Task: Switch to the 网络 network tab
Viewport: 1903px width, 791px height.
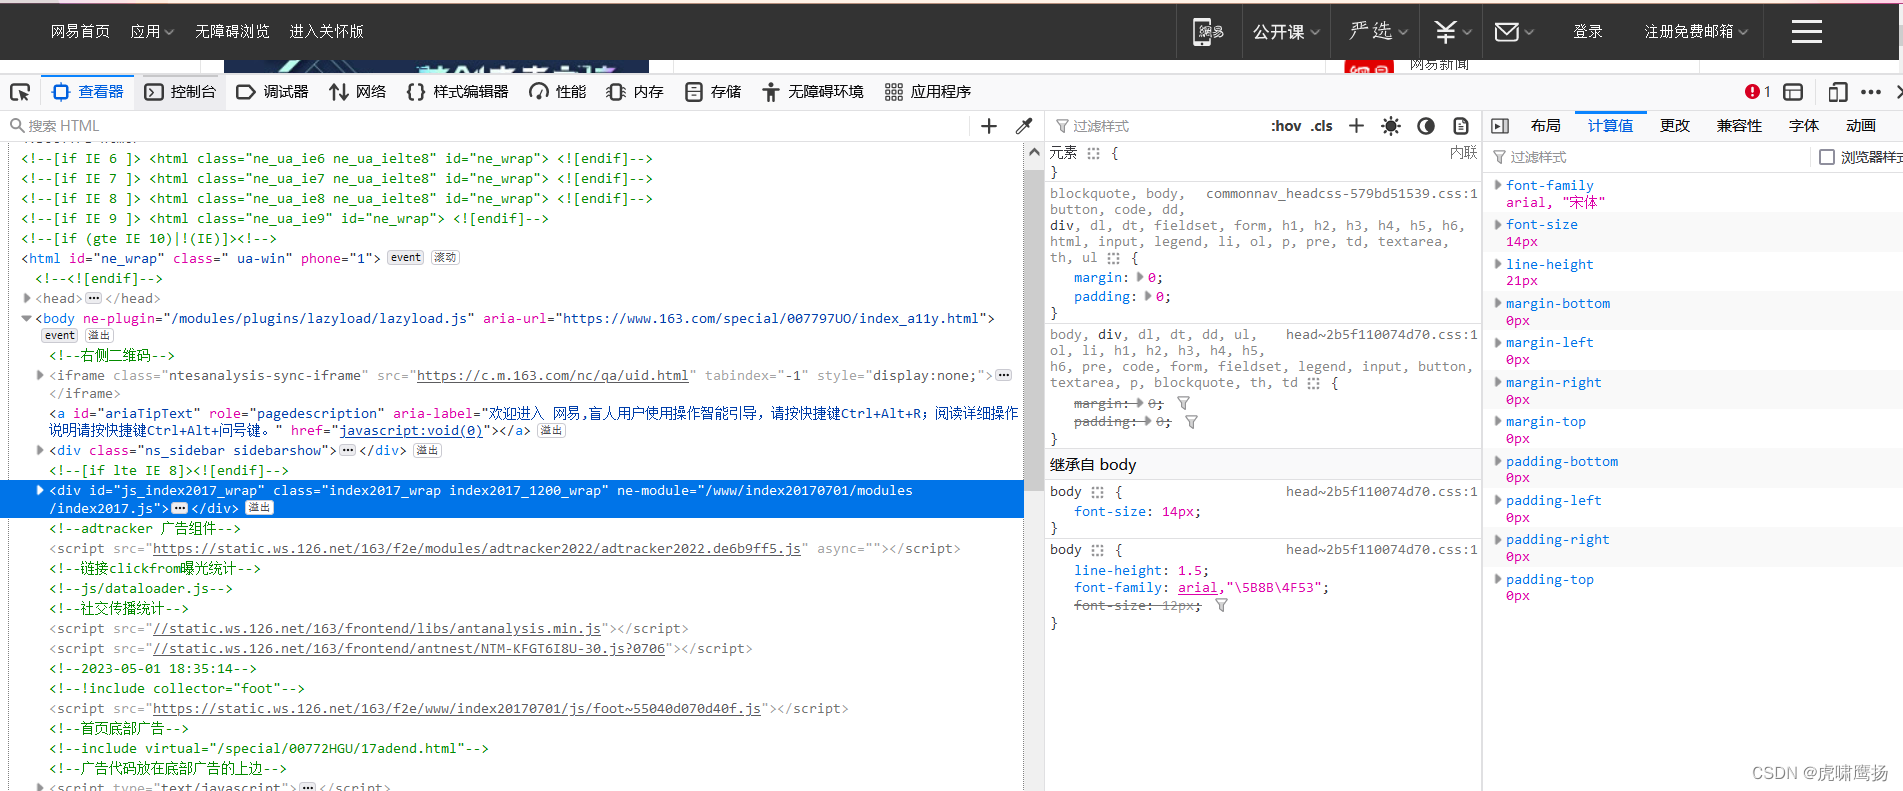Action: pyautogui.click(x=357, y=92)
